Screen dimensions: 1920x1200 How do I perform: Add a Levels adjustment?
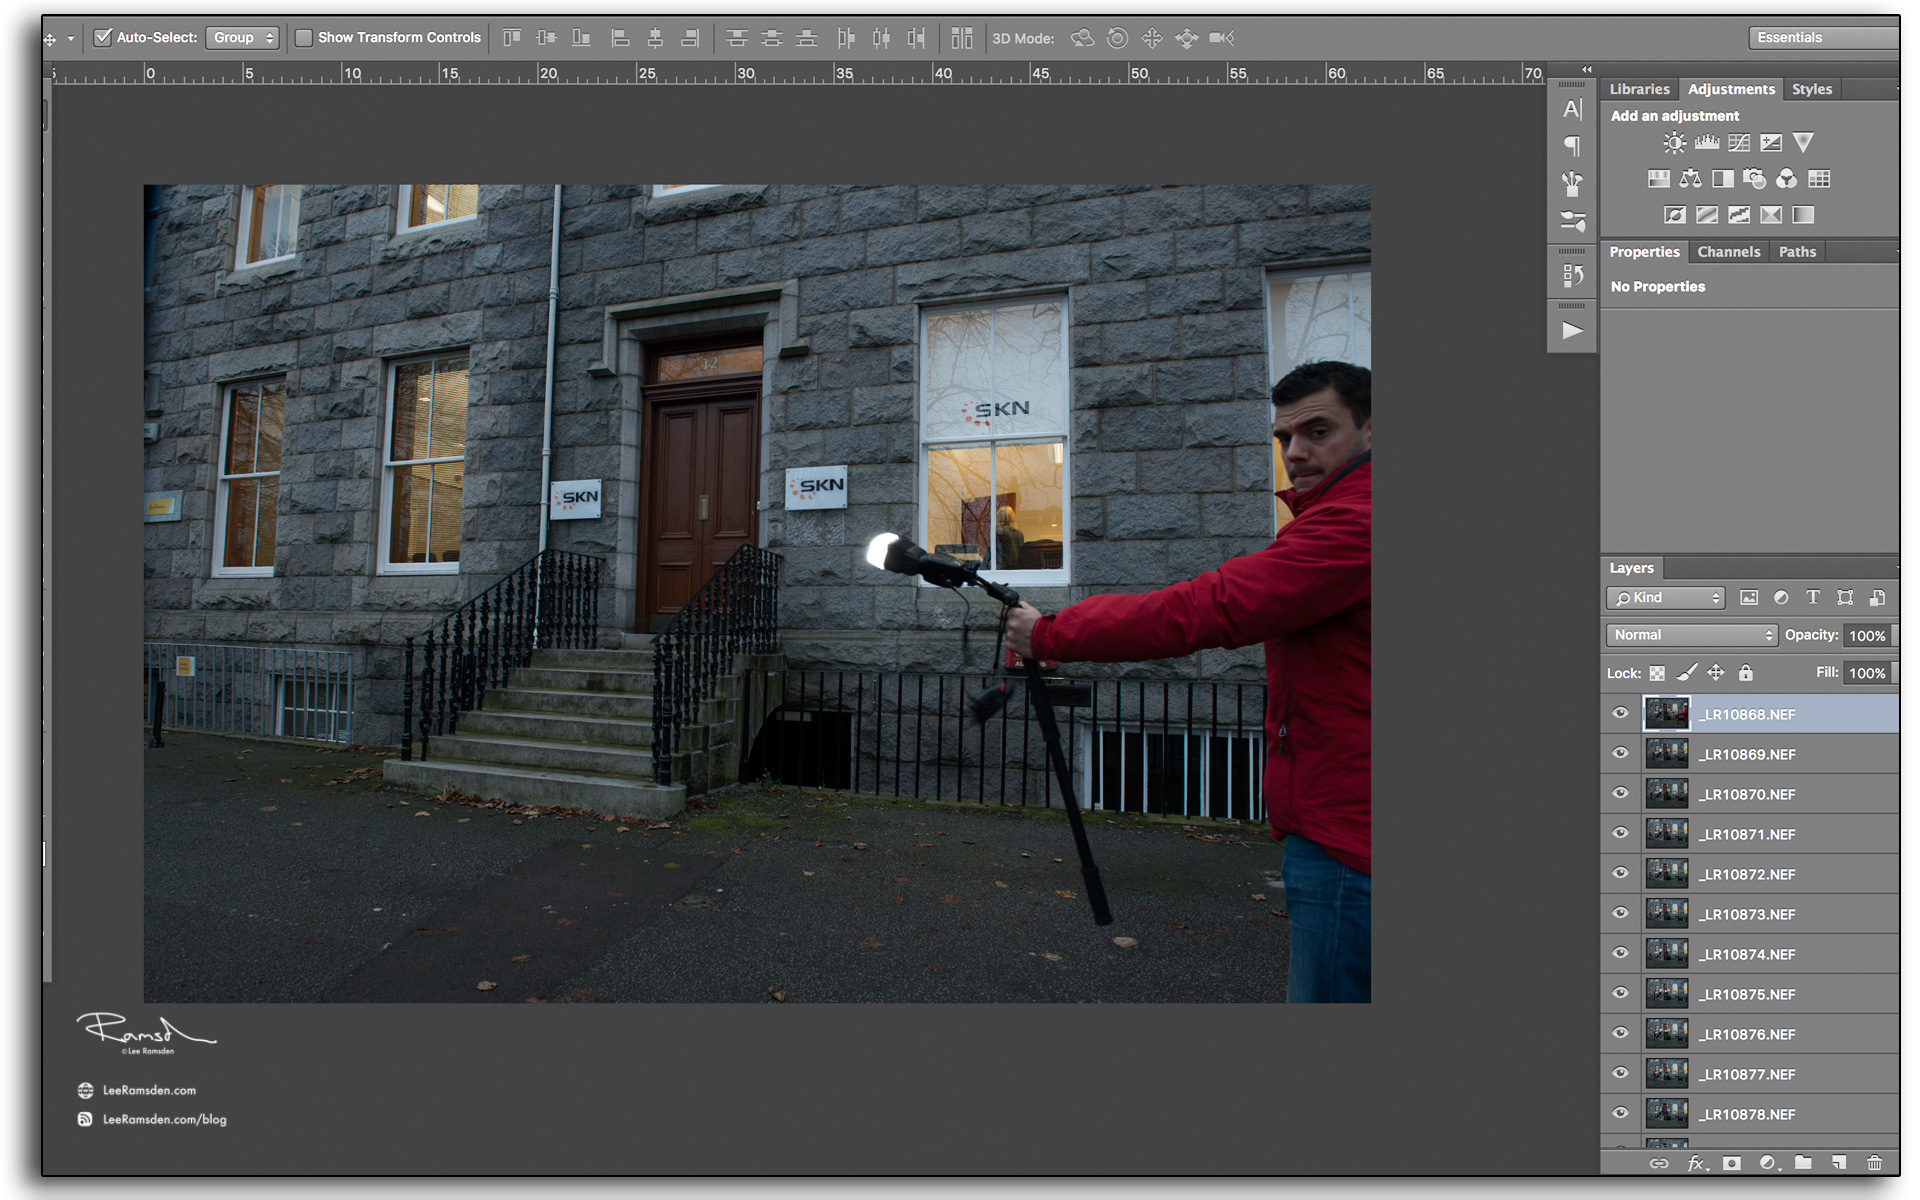coord(1707,143)
